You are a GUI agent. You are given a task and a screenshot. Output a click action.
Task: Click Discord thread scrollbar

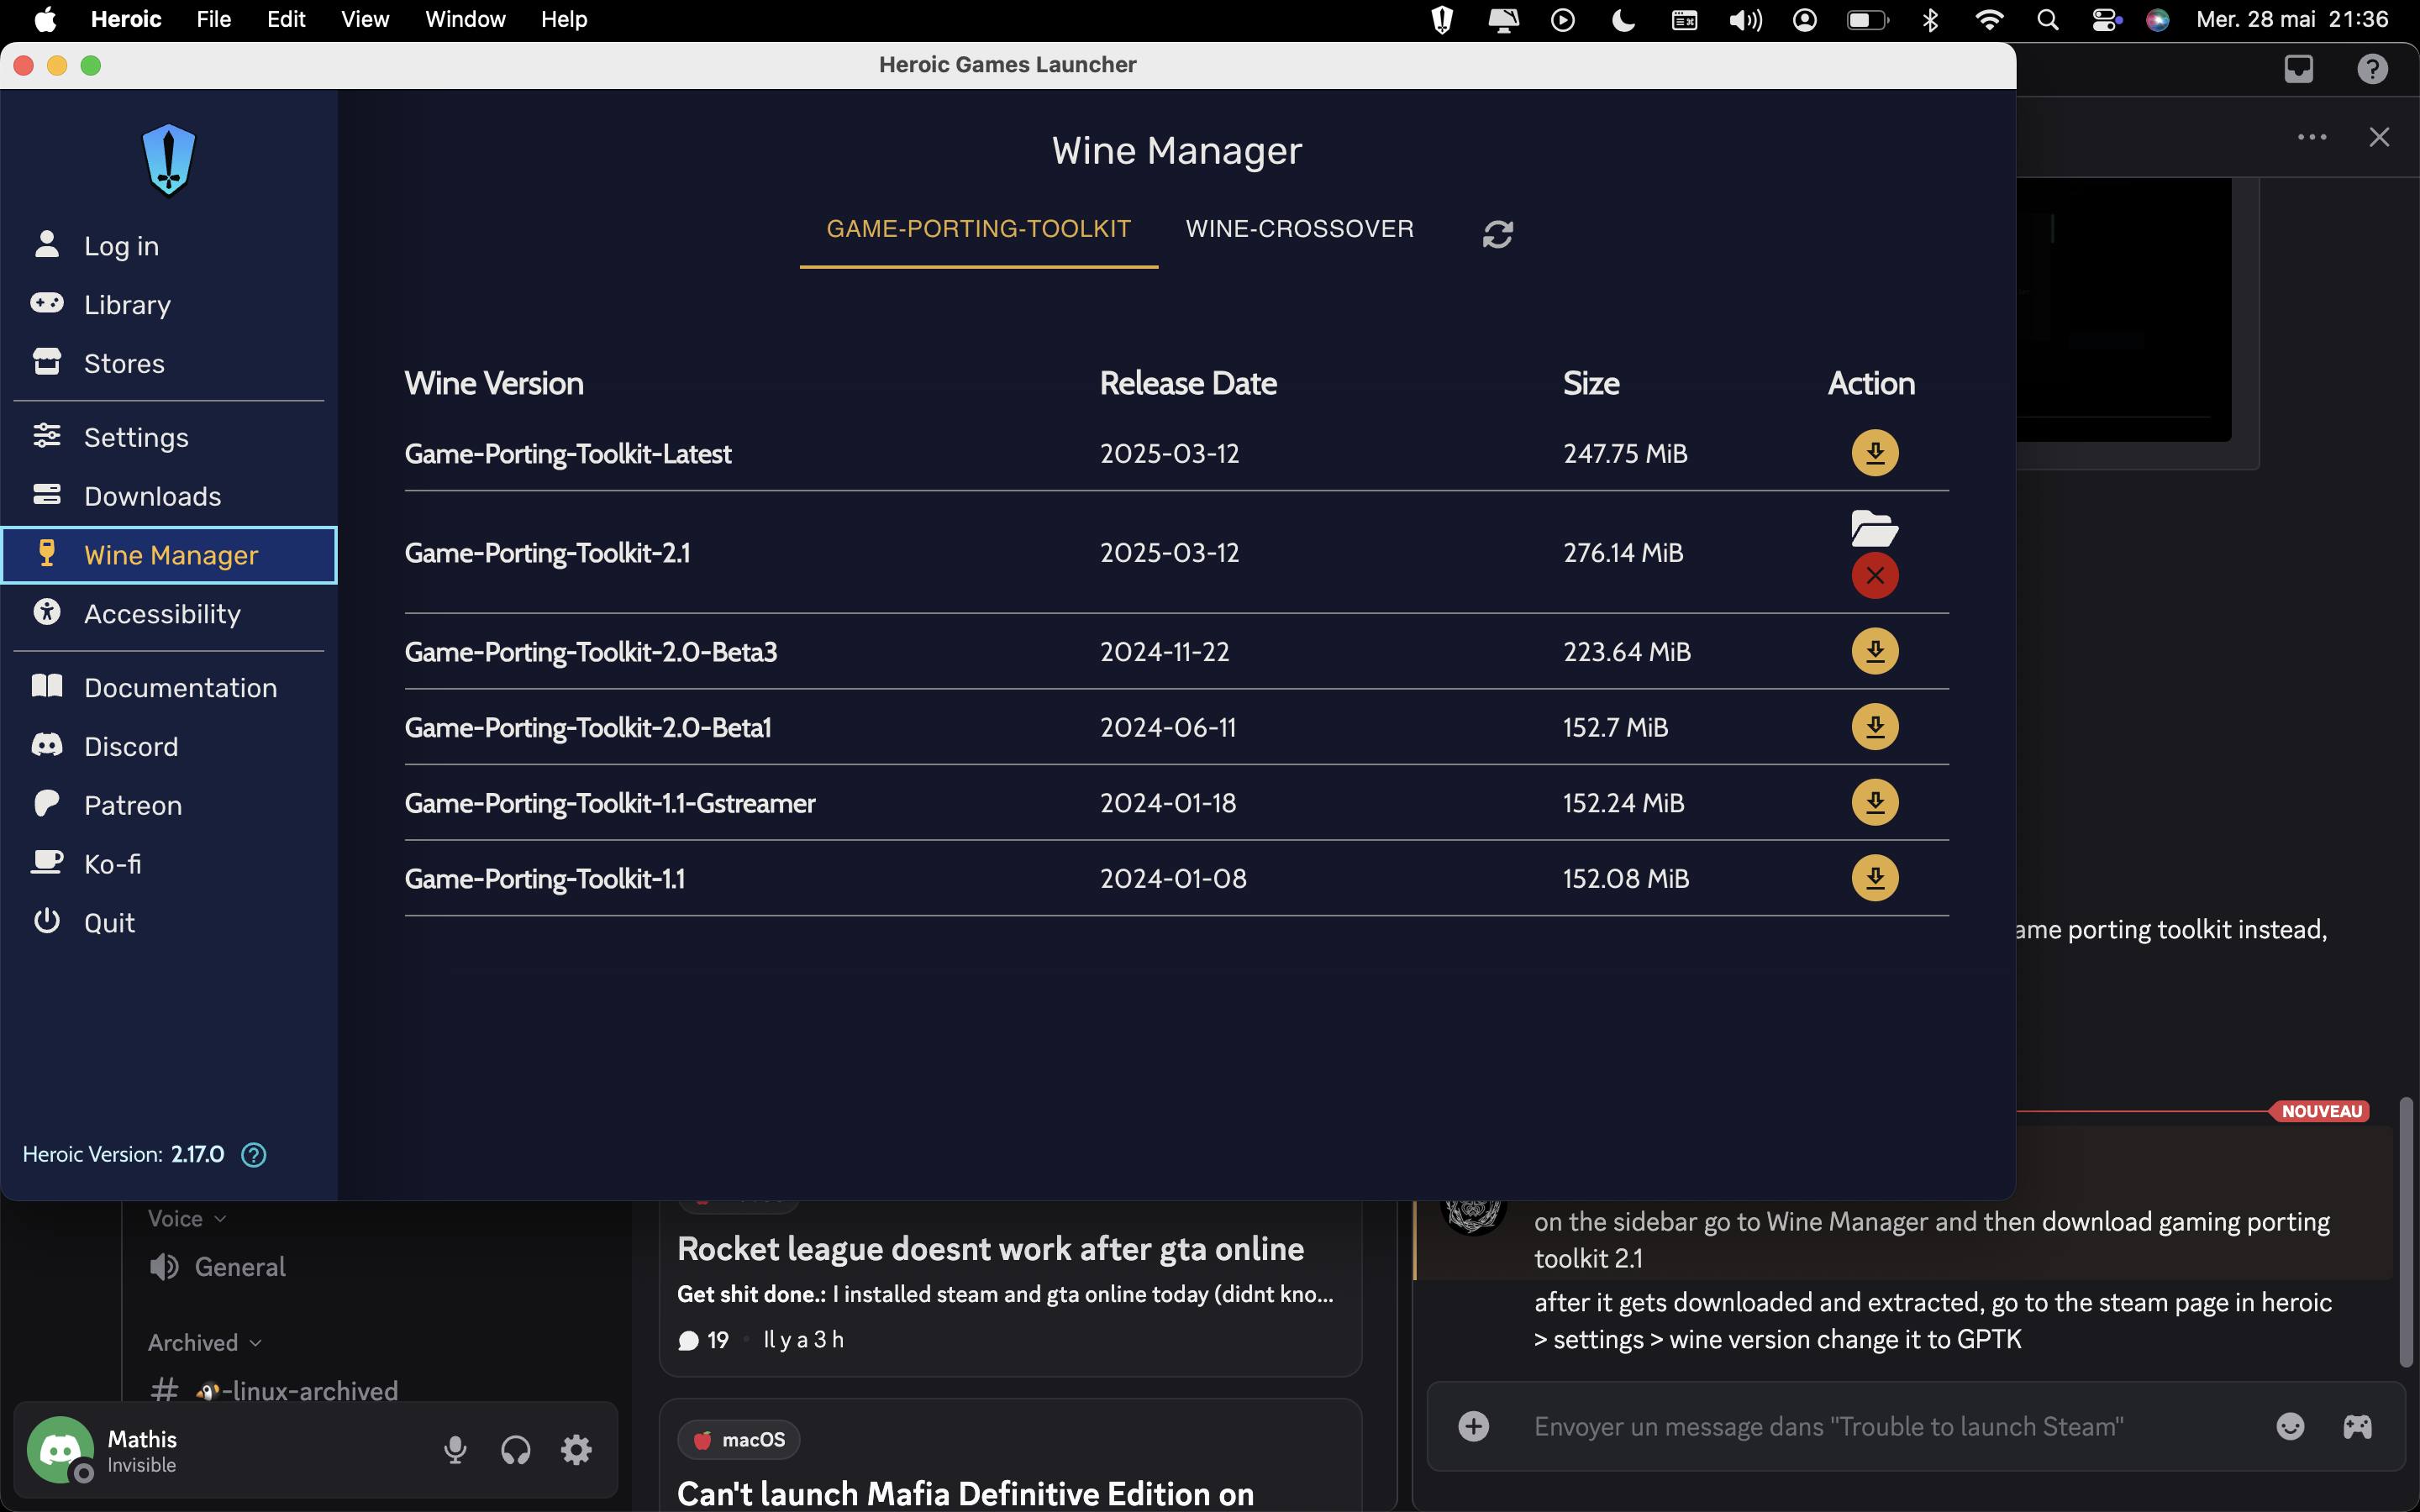2406,1232
